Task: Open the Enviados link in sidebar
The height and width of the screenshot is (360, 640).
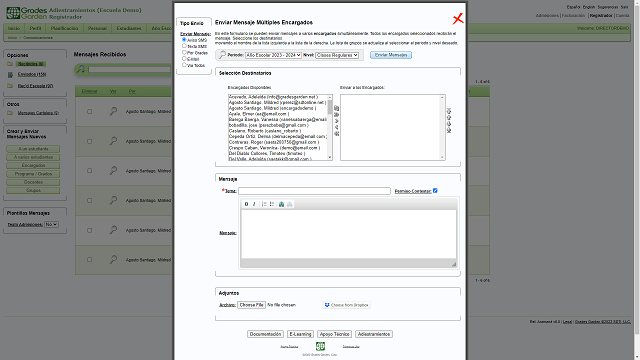Action: 32,75
